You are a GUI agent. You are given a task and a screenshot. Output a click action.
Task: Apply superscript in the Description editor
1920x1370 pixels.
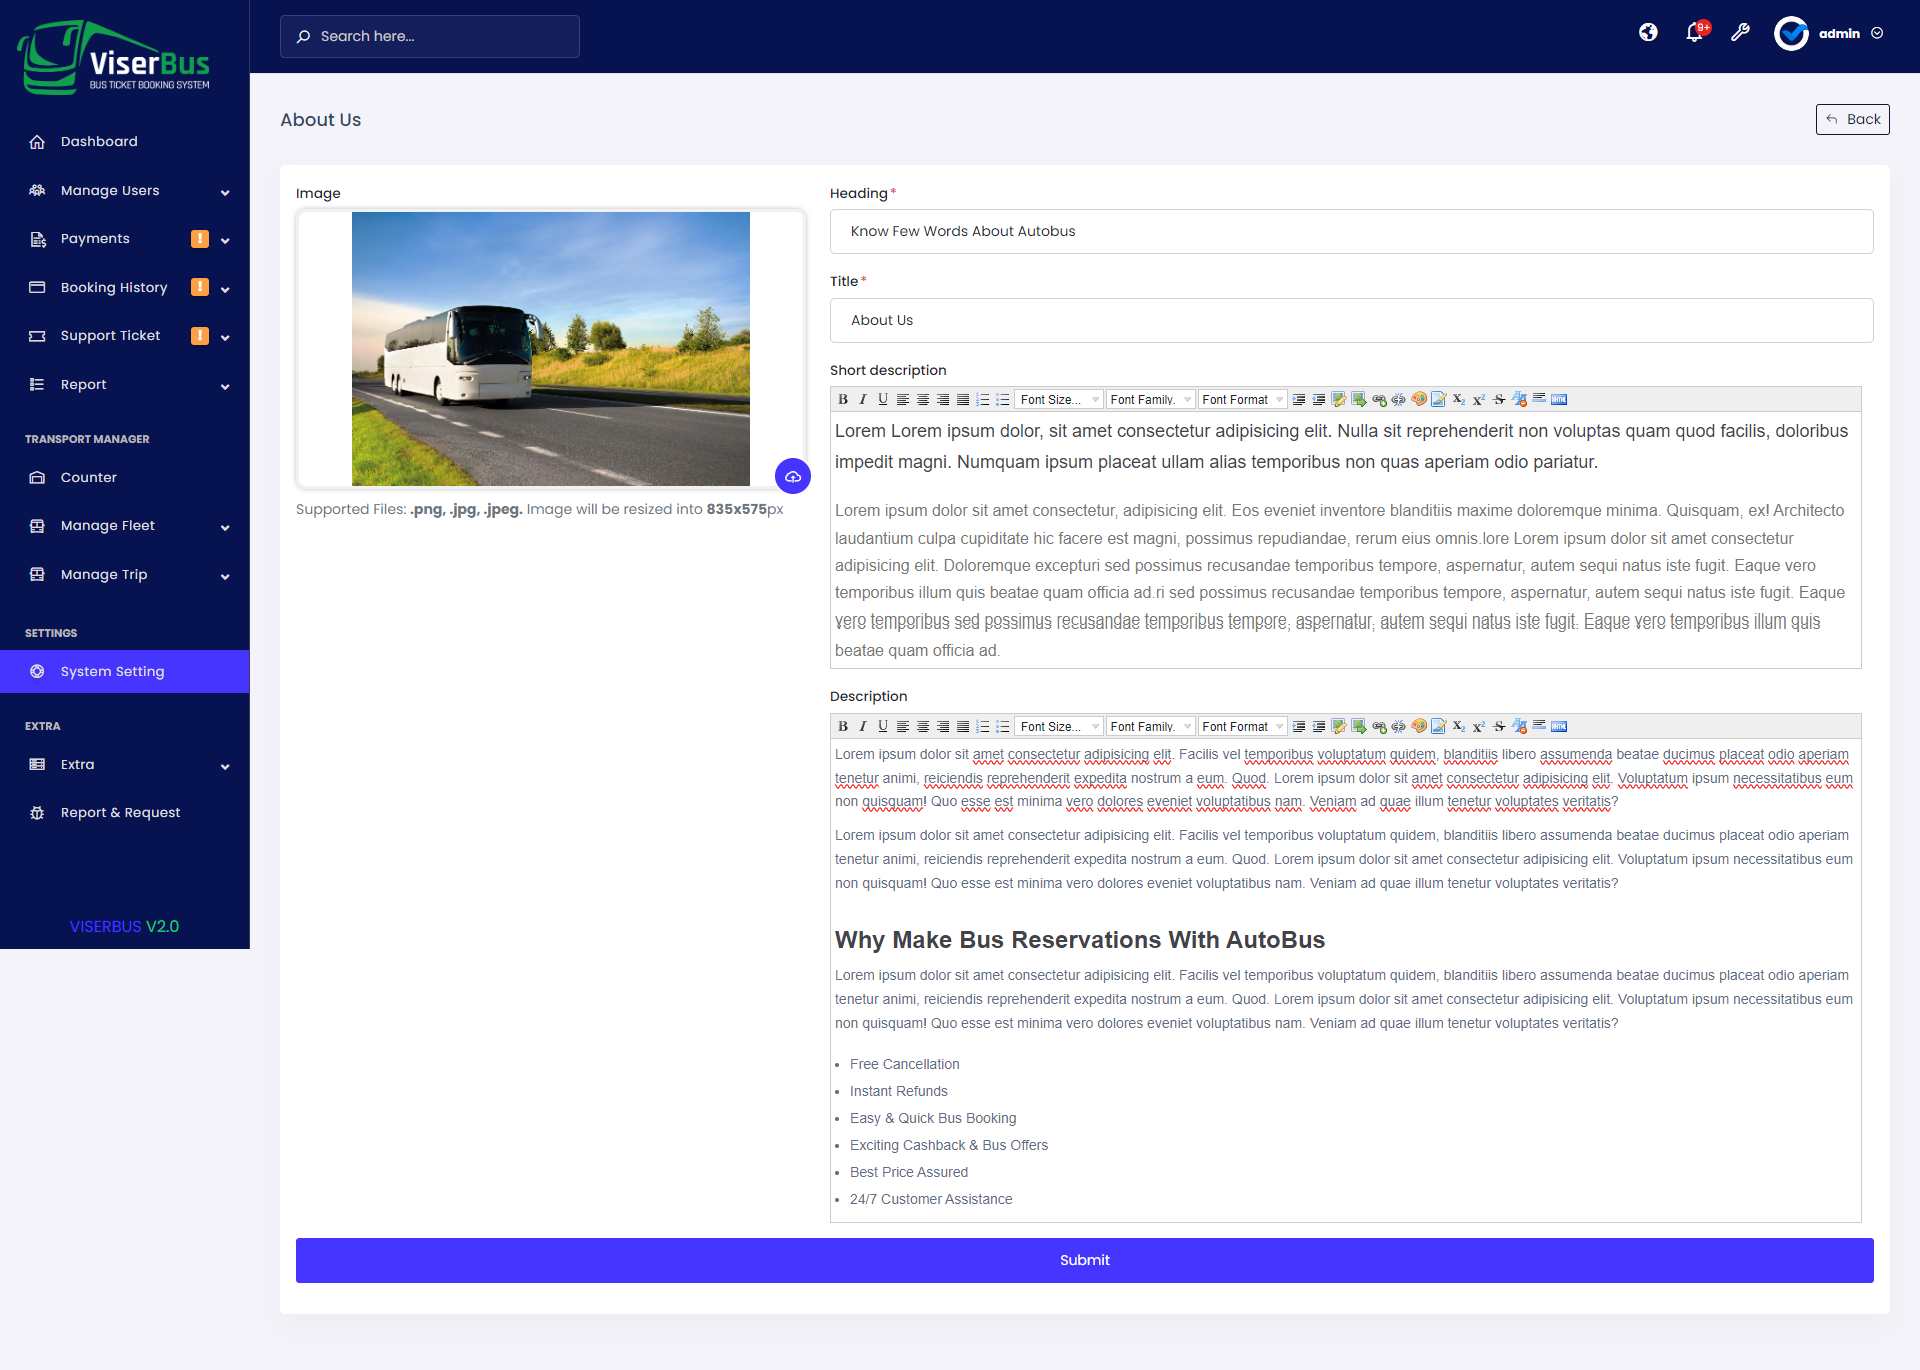(1477, 726)
